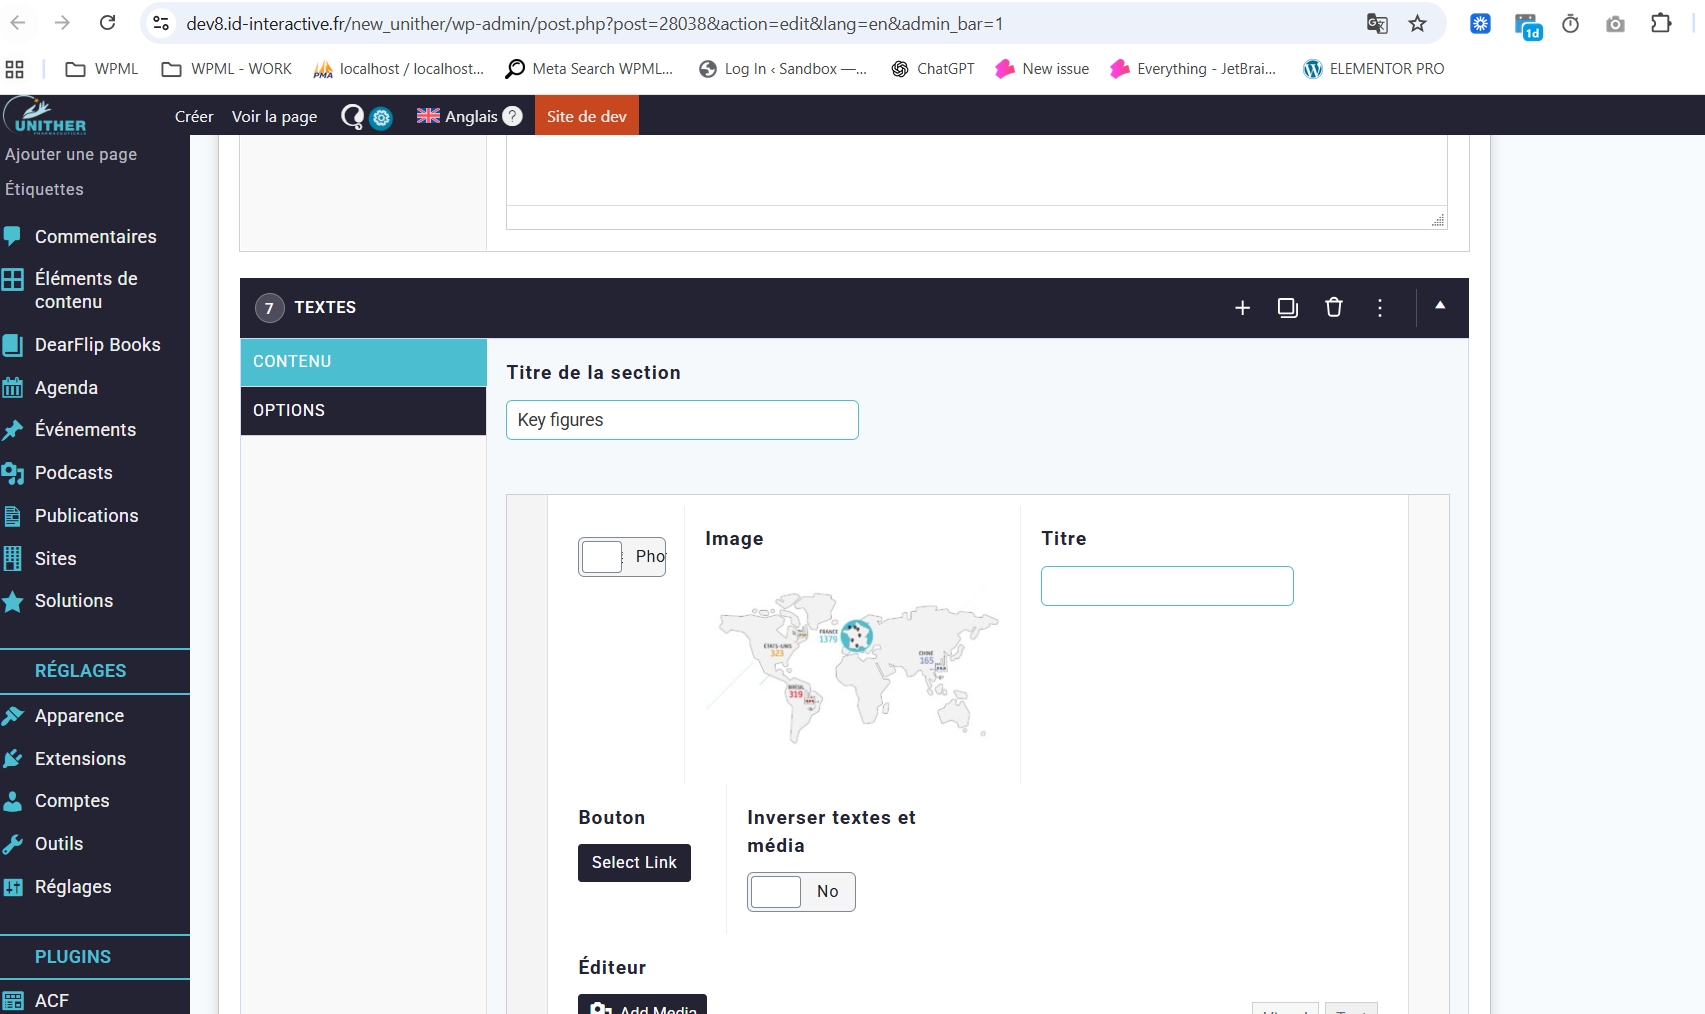Bookmark this page with star icon
This screenshot has width=1705, height=1014.
[x=1417, y=24]
